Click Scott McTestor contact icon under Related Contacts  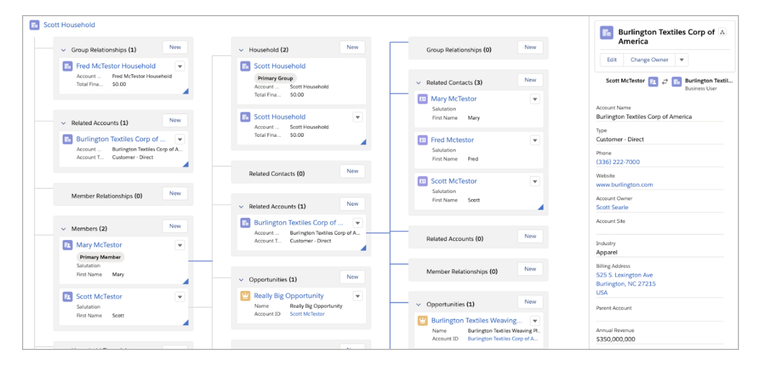pyautogui.click(x=422, y=181)
